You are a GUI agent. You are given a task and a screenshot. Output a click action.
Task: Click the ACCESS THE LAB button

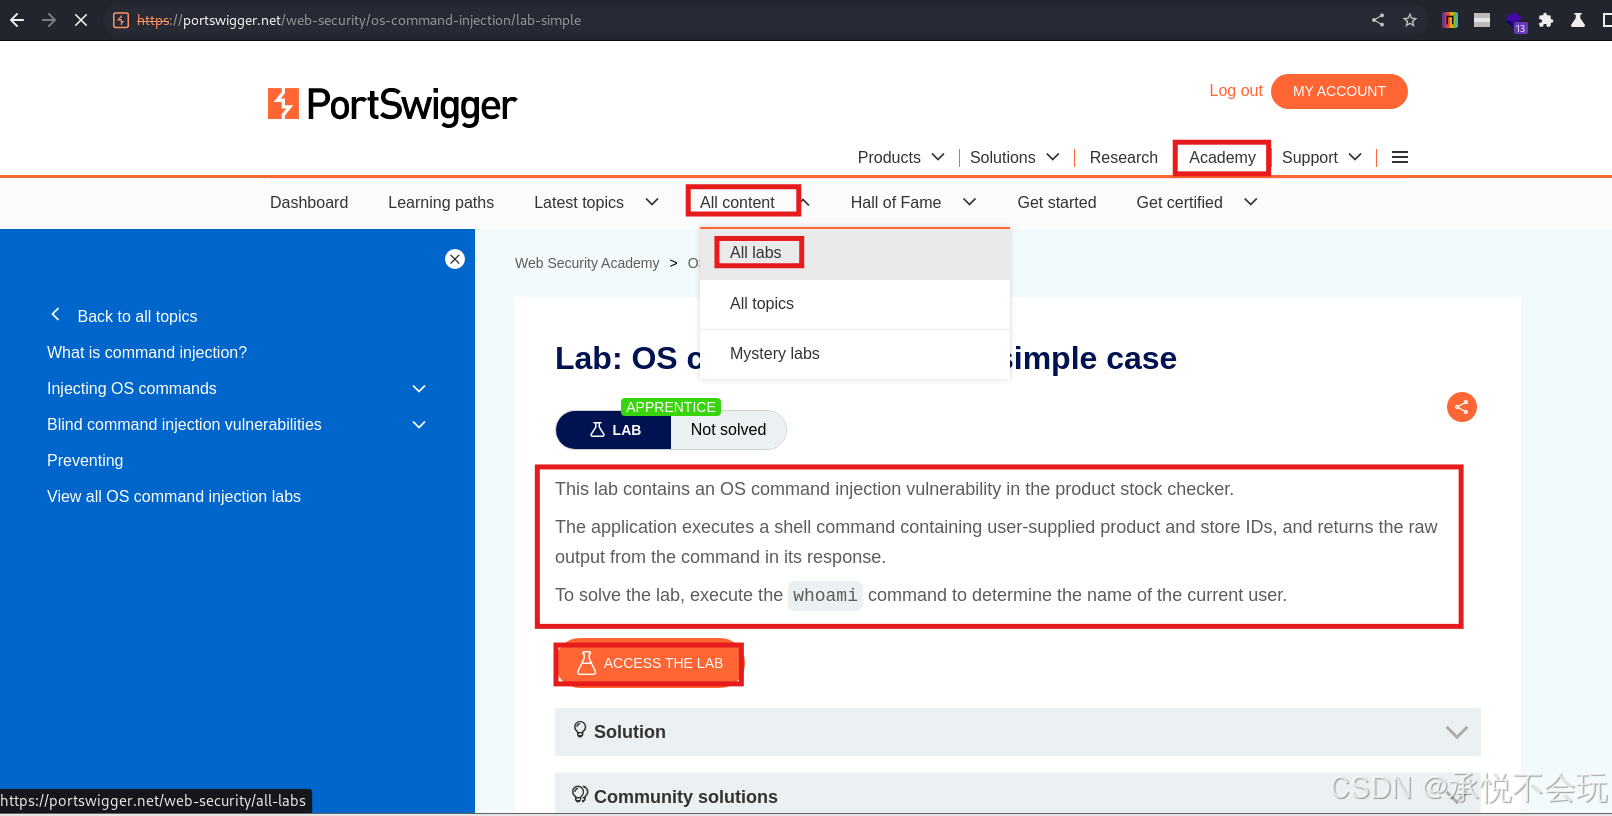coord(649,663)
